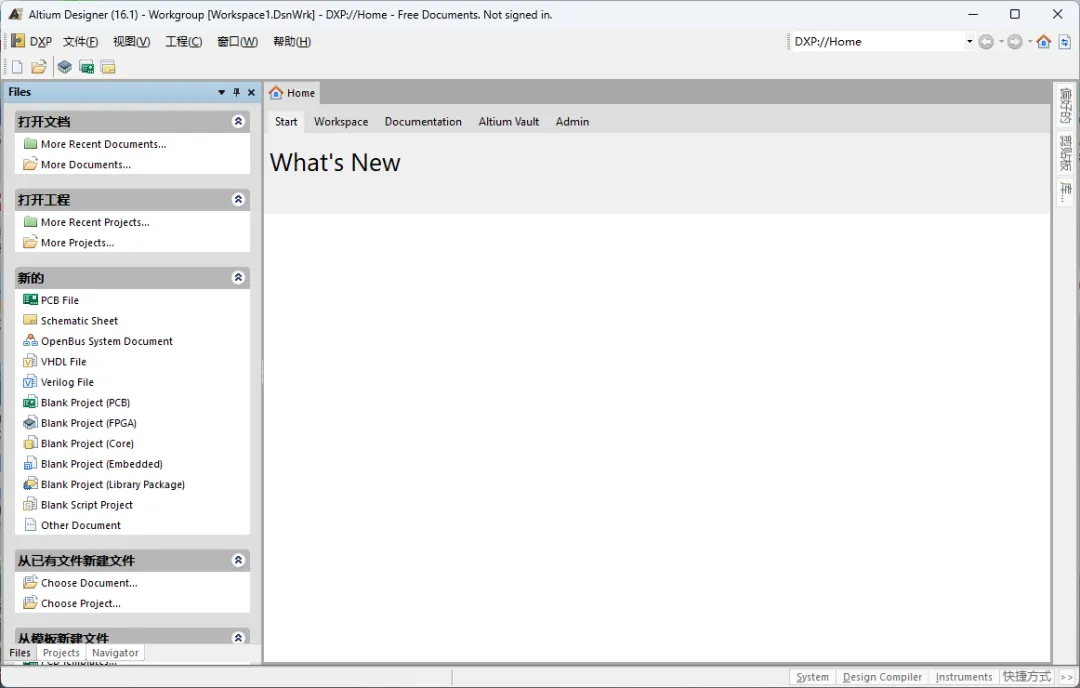Click the new blank document toolbar icon
1080x688 pixels.
point(17,67)
